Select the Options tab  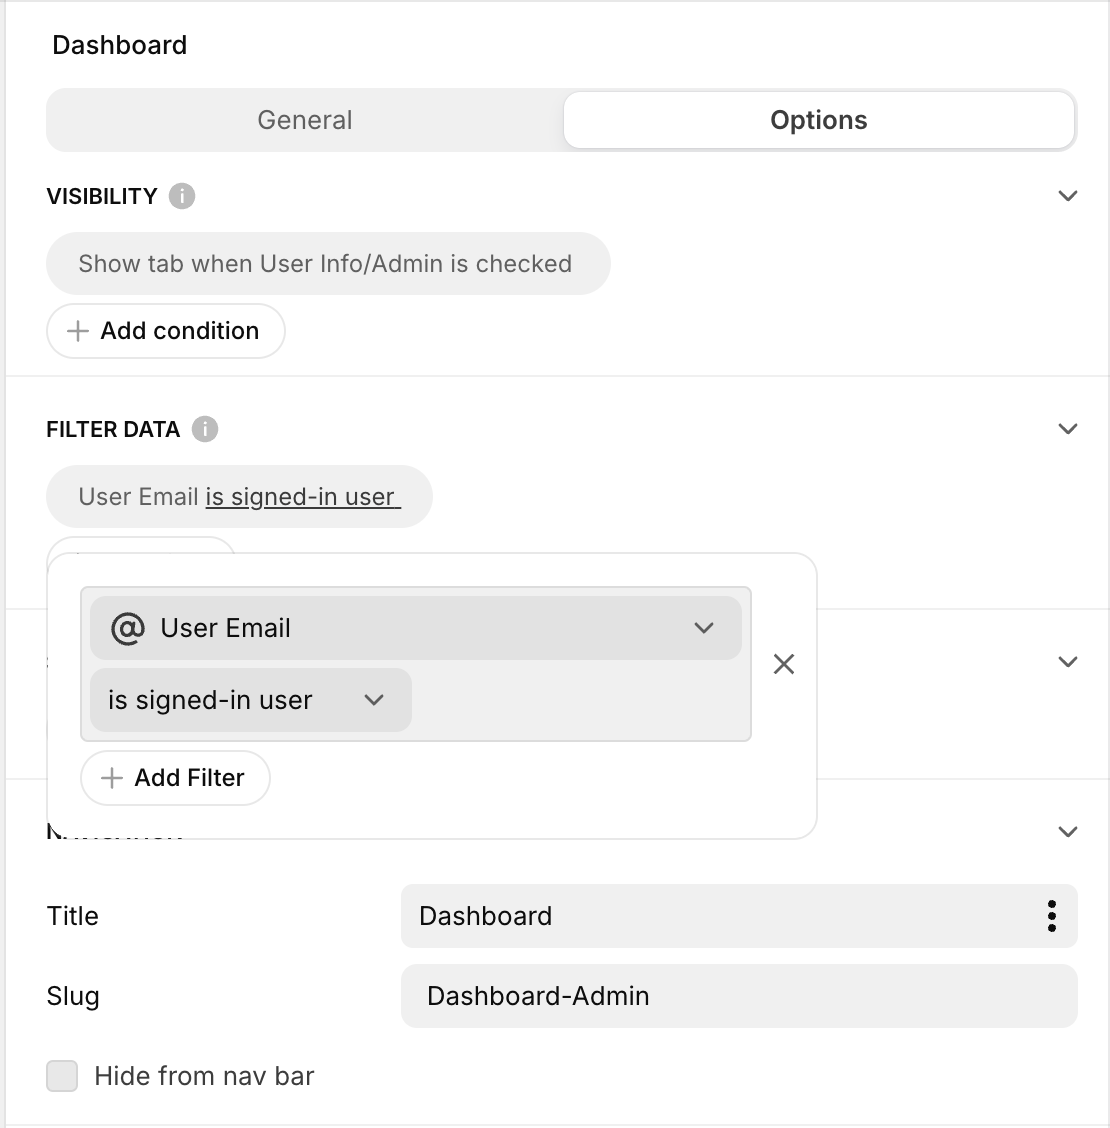818,120
